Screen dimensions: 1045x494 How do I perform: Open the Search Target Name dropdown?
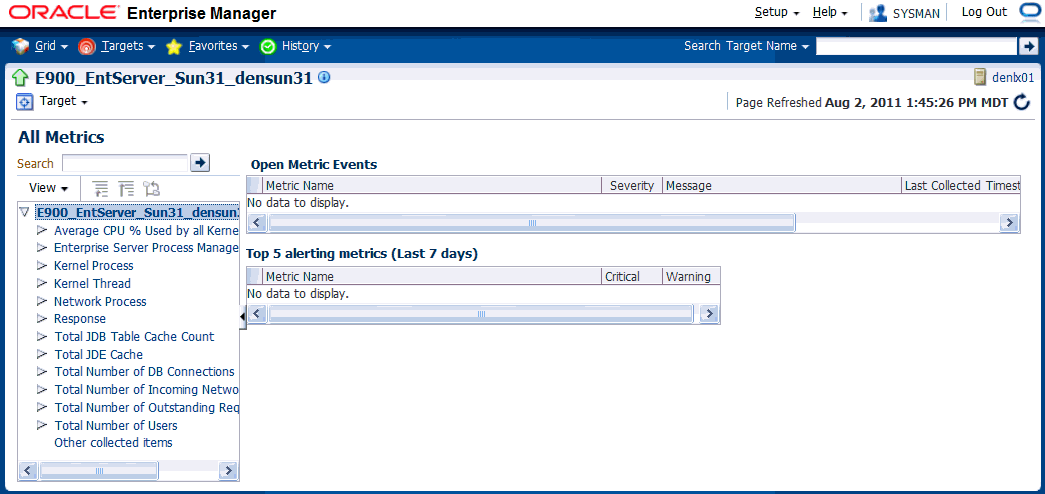coord(746,46)
